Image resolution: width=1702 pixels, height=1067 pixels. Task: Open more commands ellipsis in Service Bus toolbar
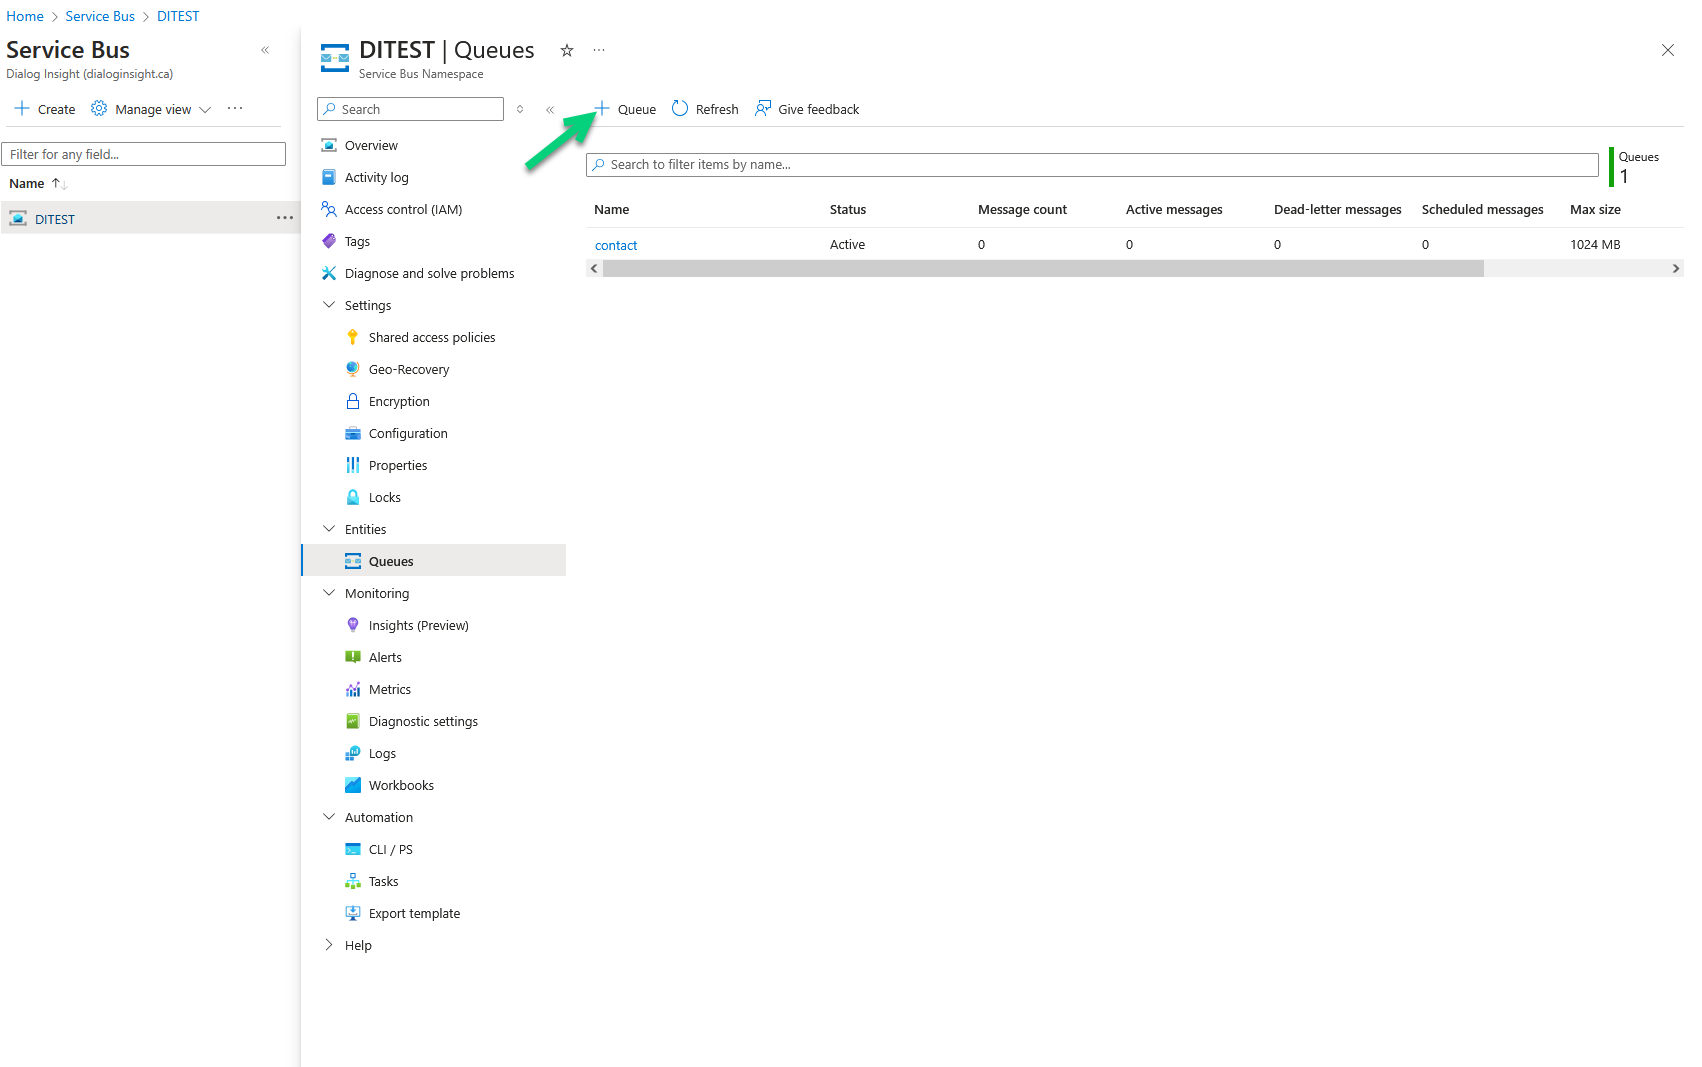235,108
